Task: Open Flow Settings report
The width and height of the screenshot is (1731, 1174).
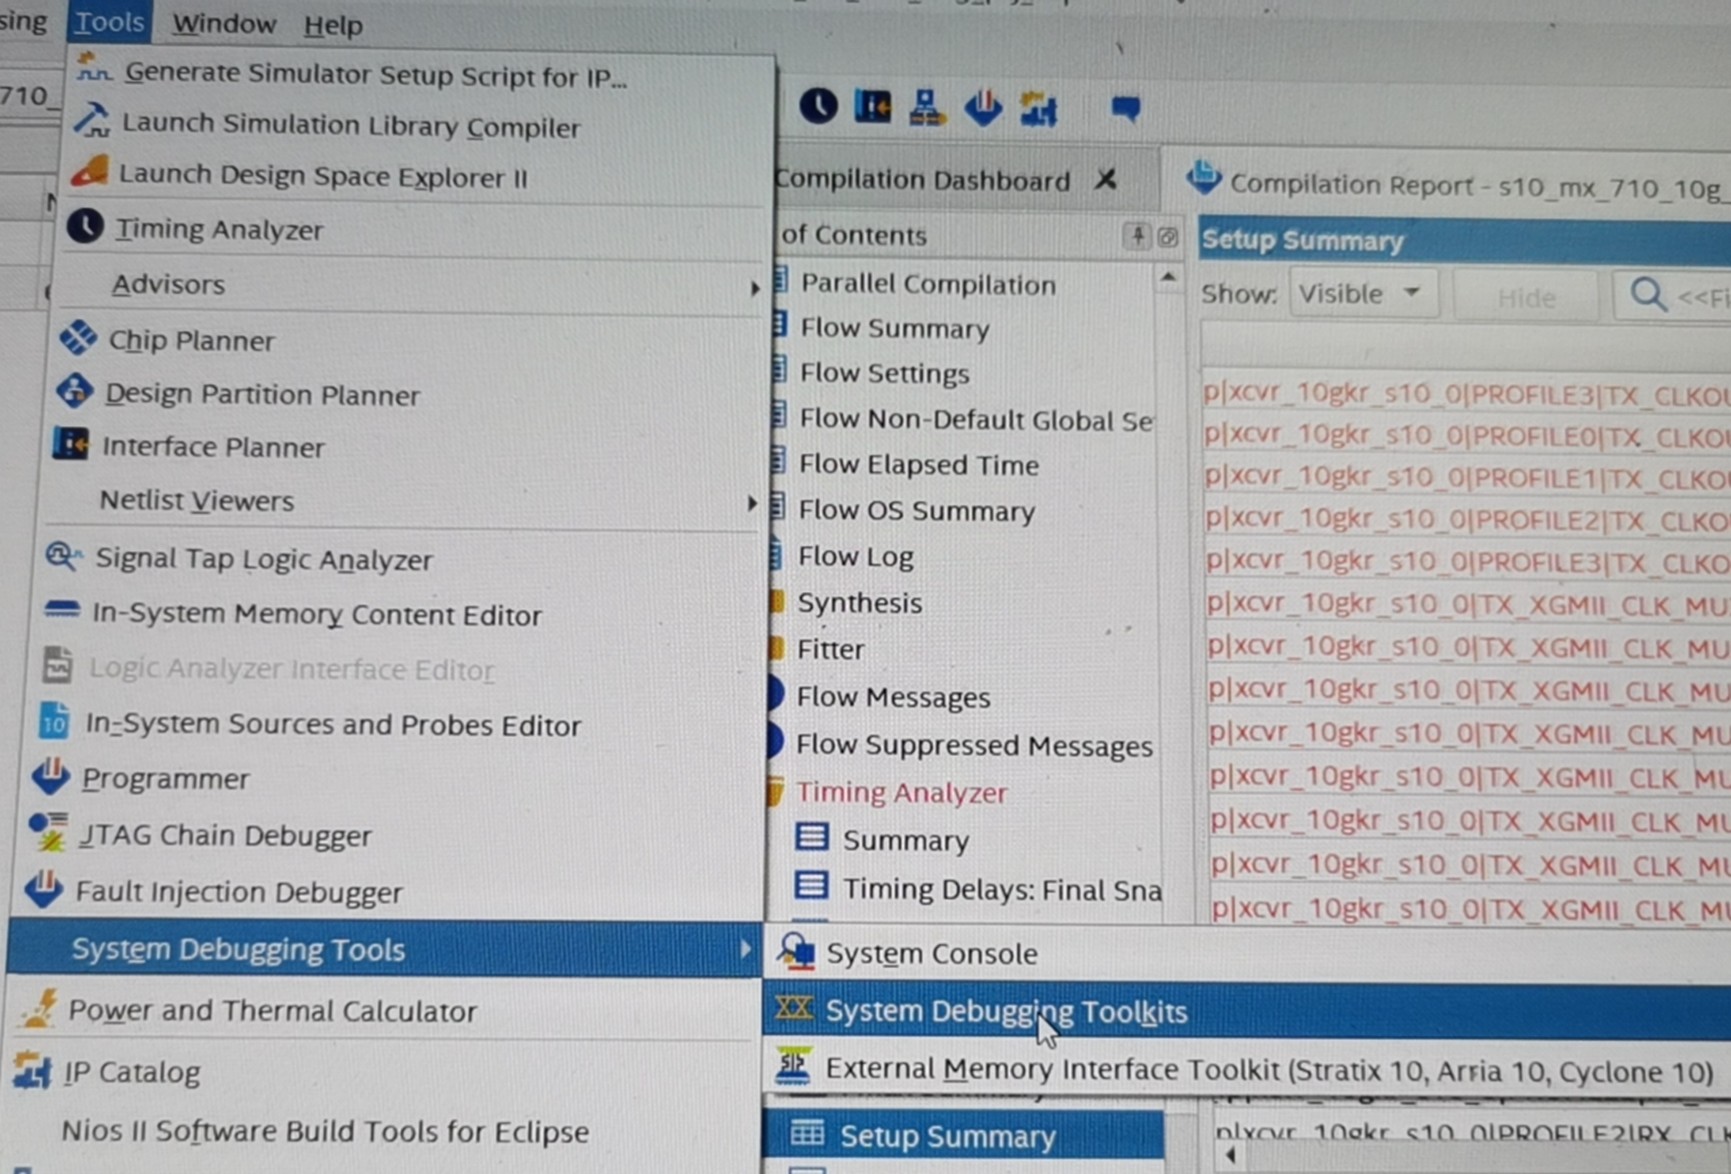Action: click(884, 373)
